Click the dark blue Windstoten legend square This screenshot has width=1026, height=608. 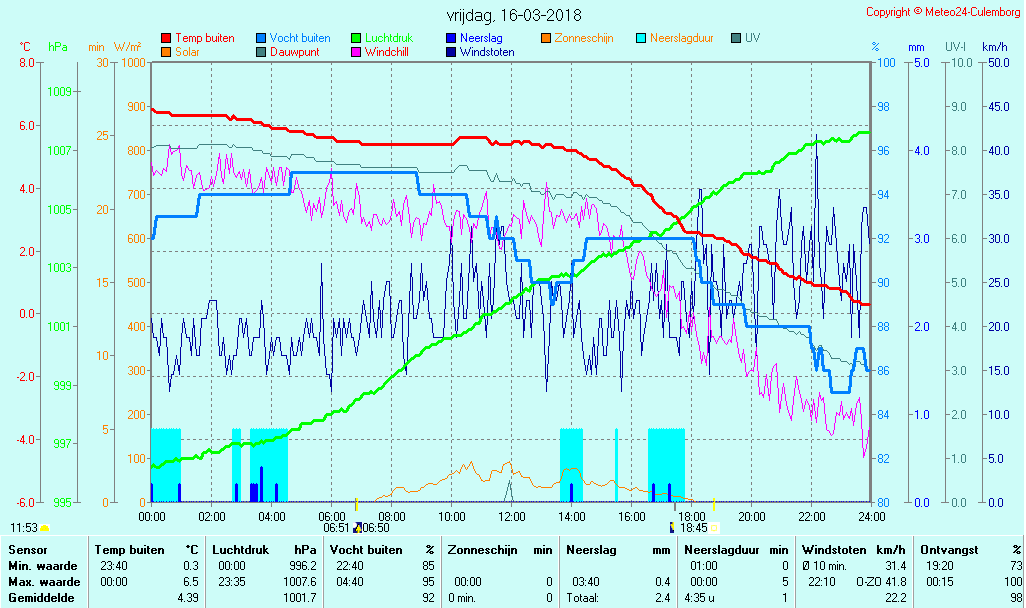pos(451,52)
